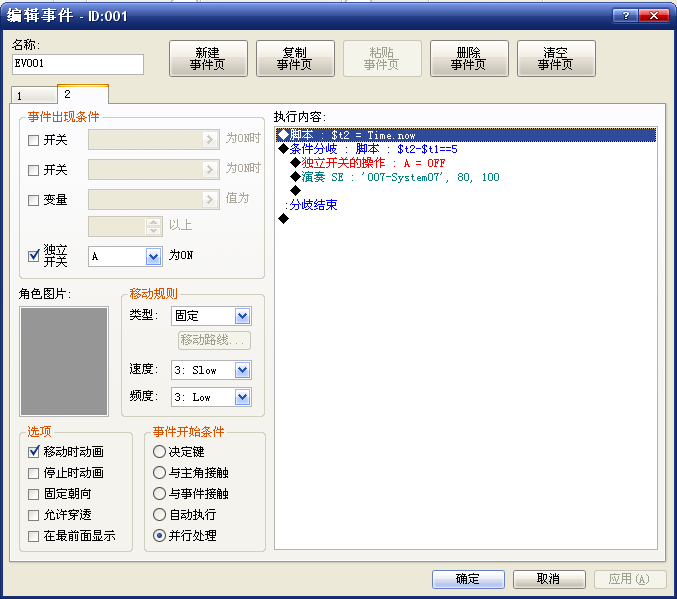Enable the second 开关 condition checkbox
The image size is (677, 599).
point(33,170)
